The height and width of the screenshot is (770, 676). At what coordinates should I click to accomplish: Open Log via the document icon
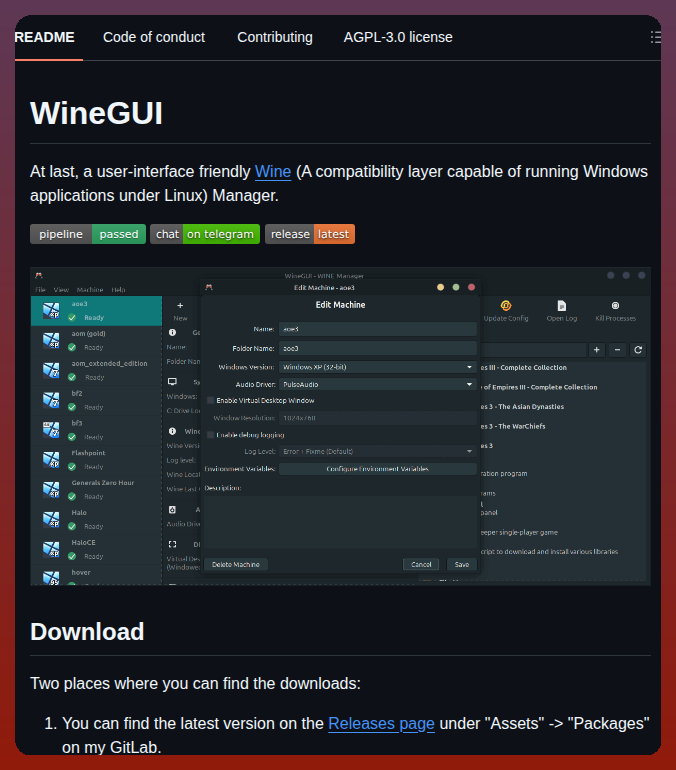(x=562, y=306)
